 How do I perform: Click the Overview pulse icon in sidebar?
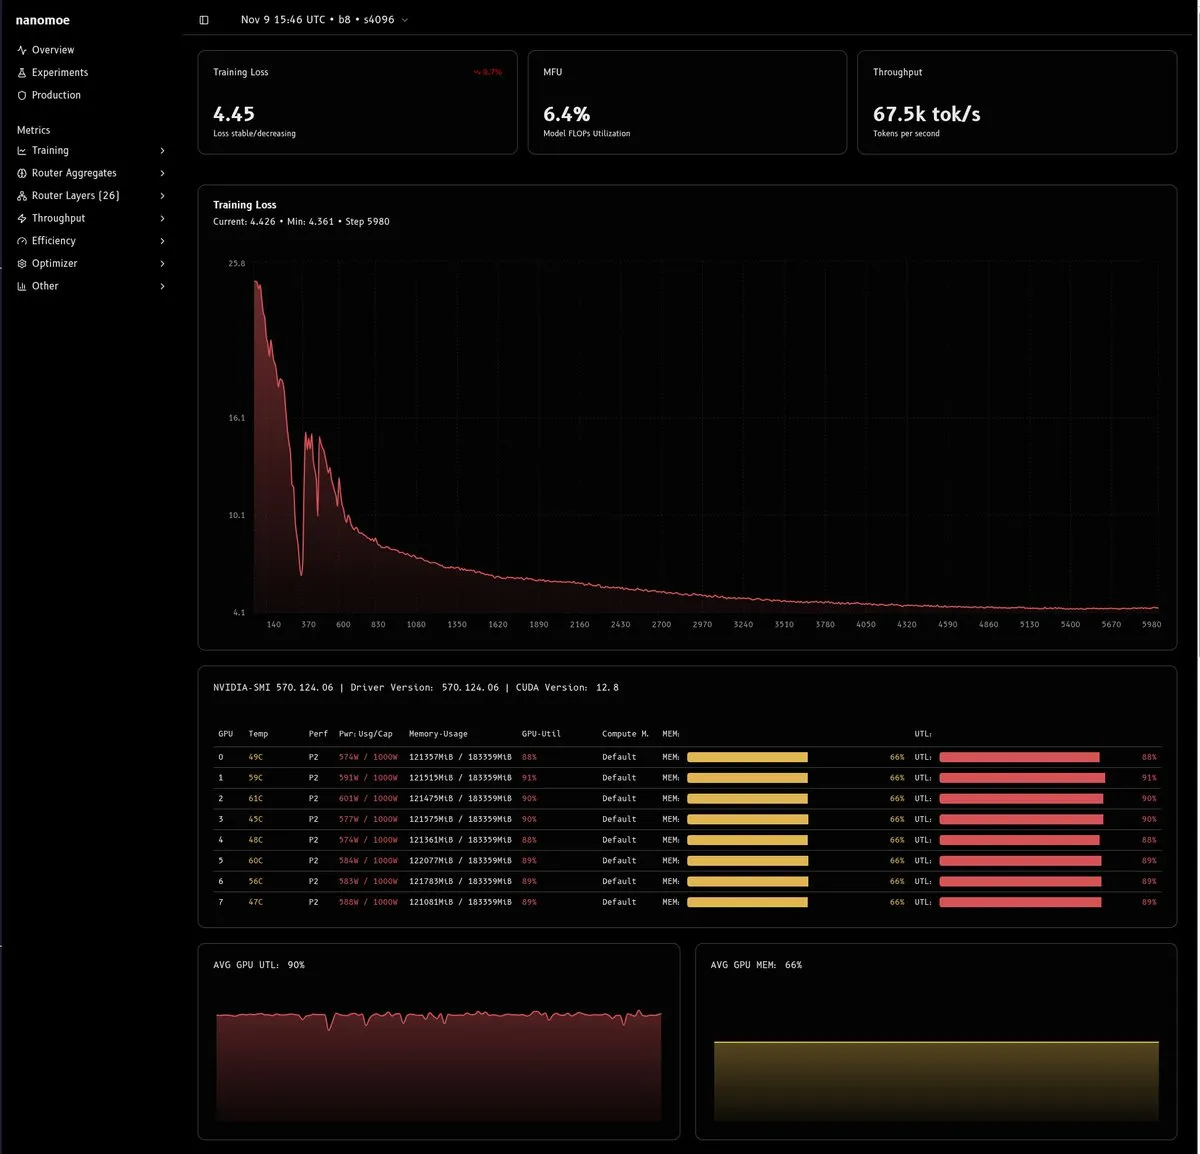(22, 50)
